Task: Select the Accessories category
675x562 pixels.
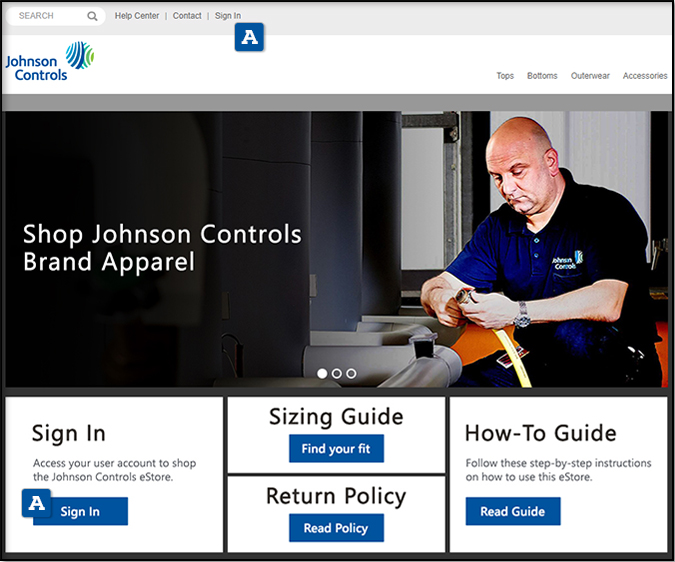Action: pos(645,76)
